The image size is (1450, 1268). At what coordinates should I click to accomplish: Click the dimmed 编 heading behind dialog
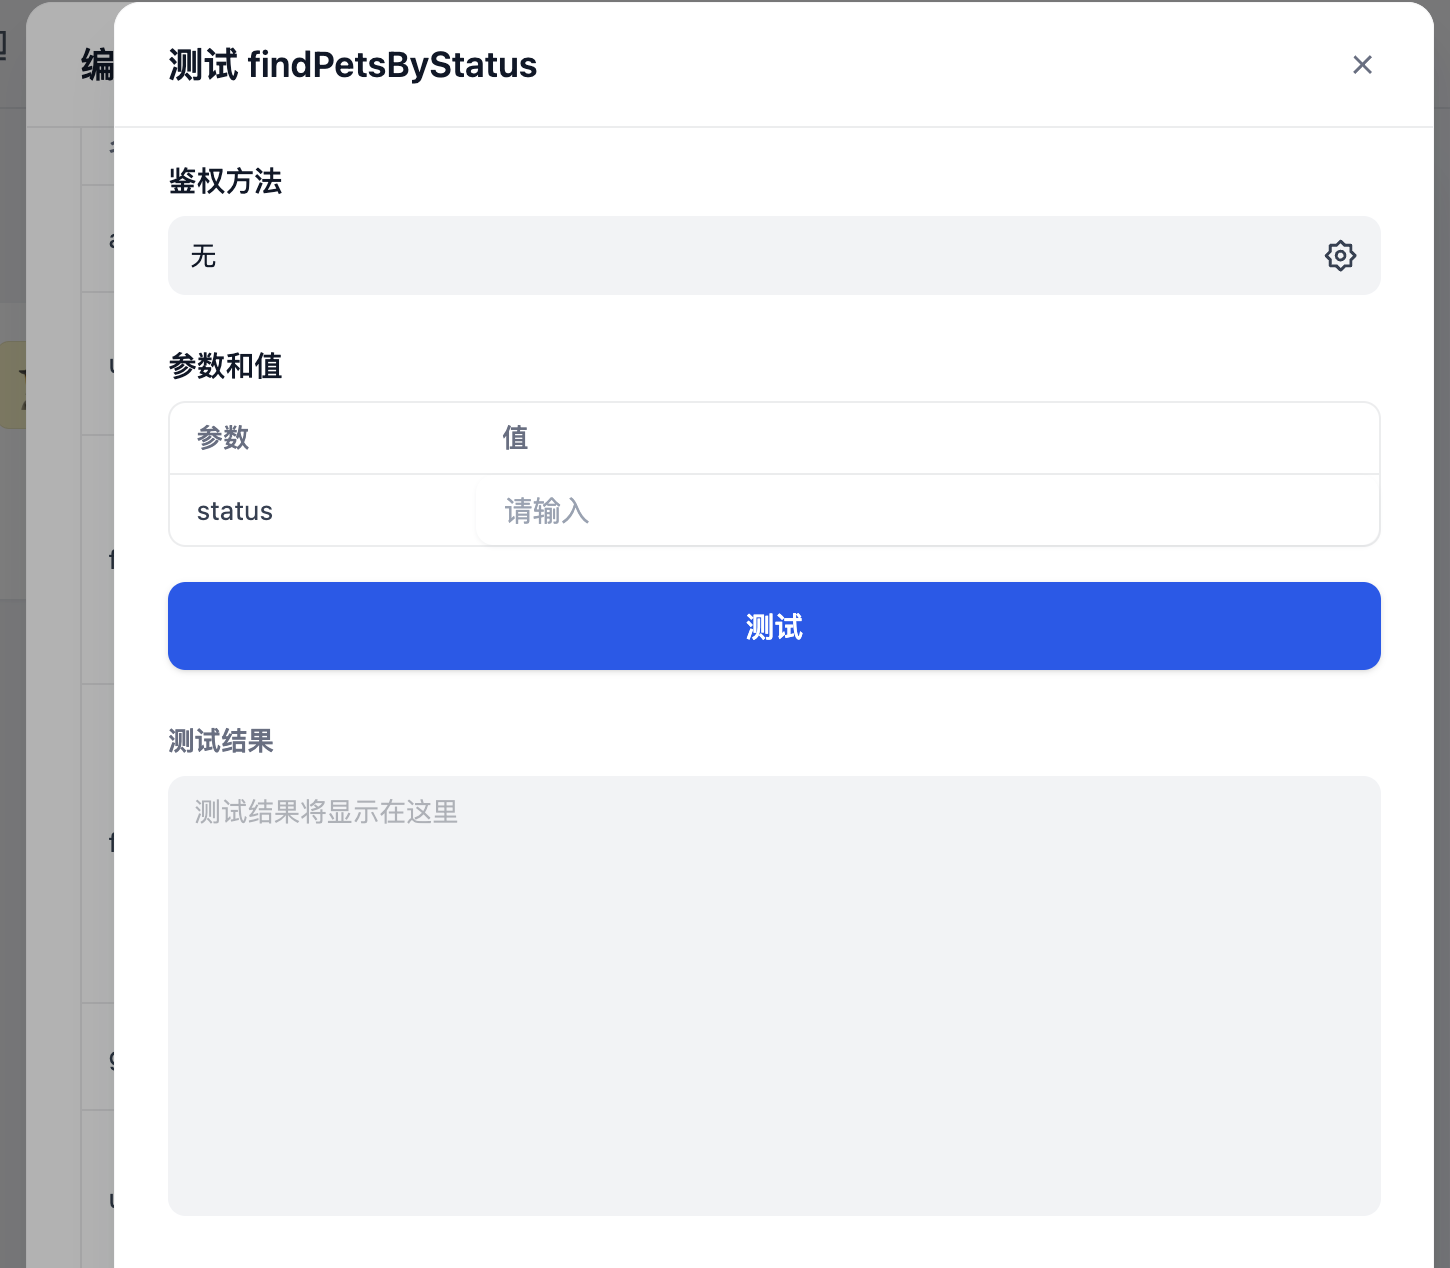(97, 66)
